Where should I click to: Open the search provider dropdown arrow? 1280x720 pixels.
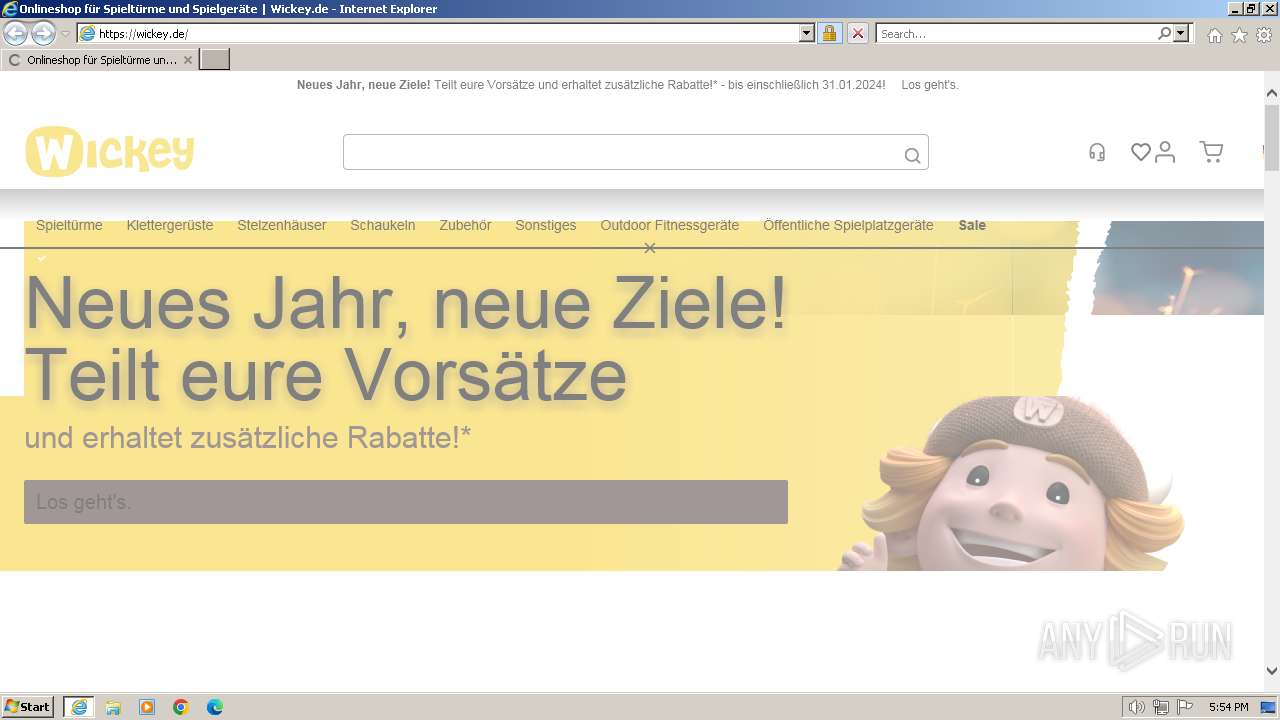click(x=1182, y=33)
